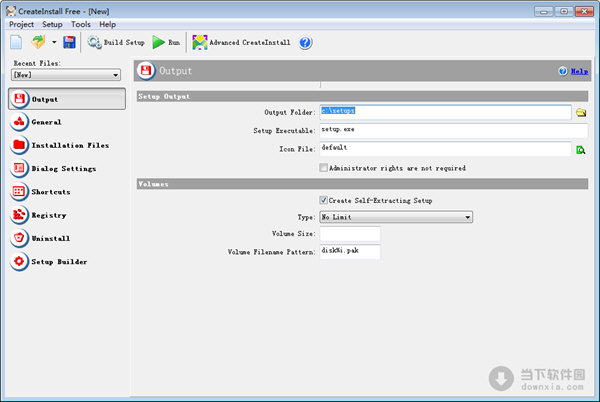
Task: Minimize the CreateInstall window
Action: pyautogui.click(x=543, y=11)
